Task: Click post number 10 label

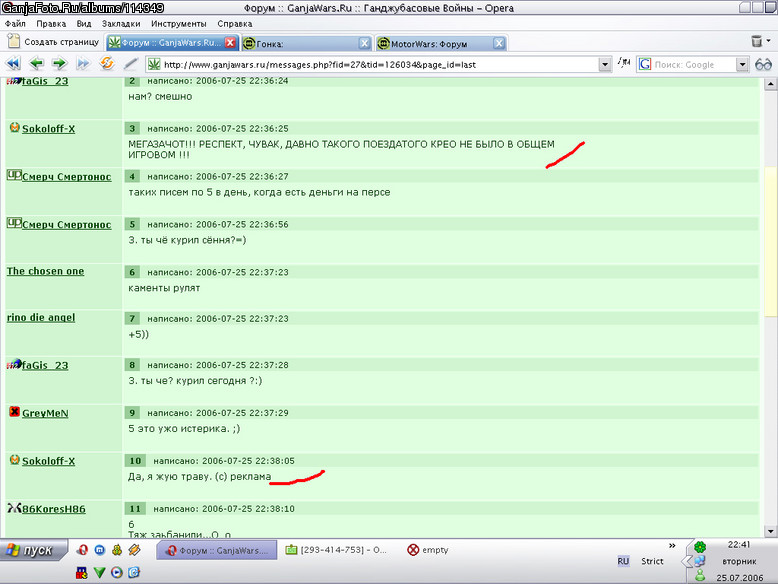Action: [135, 460]
